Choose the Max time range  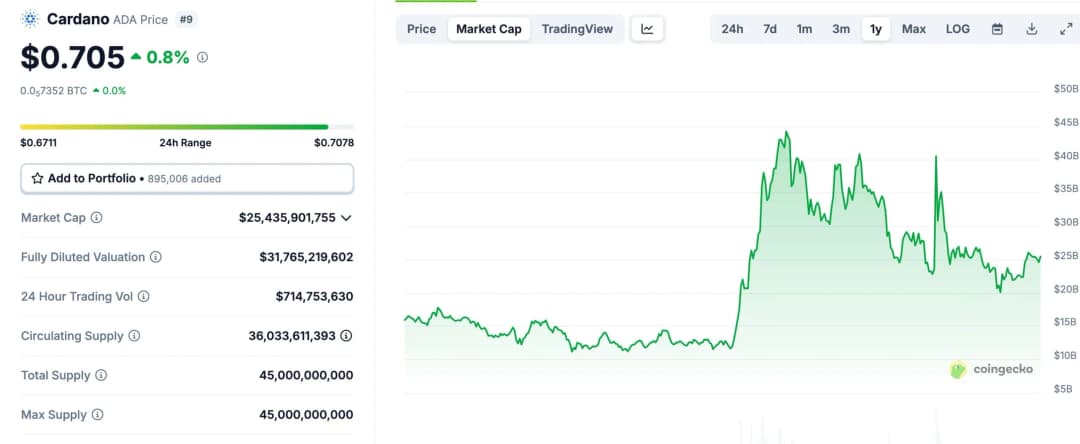click(x=913, y=29)
